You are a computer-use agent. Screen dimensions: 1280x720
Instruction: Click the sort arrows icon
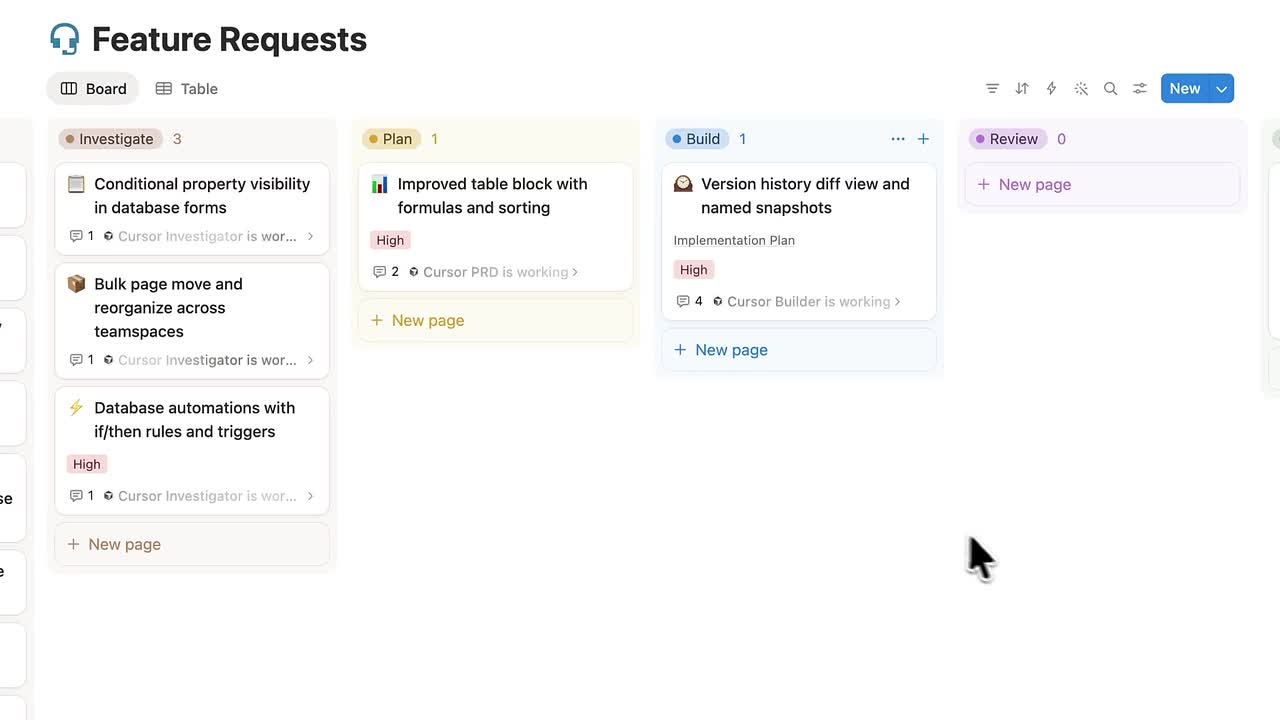[x=1022, y=88]
